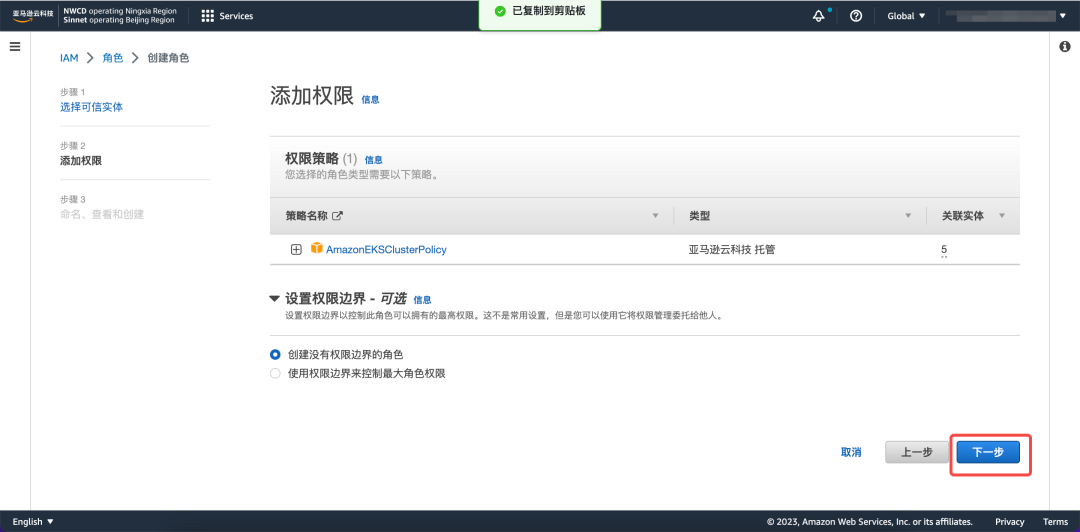This screenshot has height=532, width=1080.
Task: Open the English language dropdown
Action: 33,522
